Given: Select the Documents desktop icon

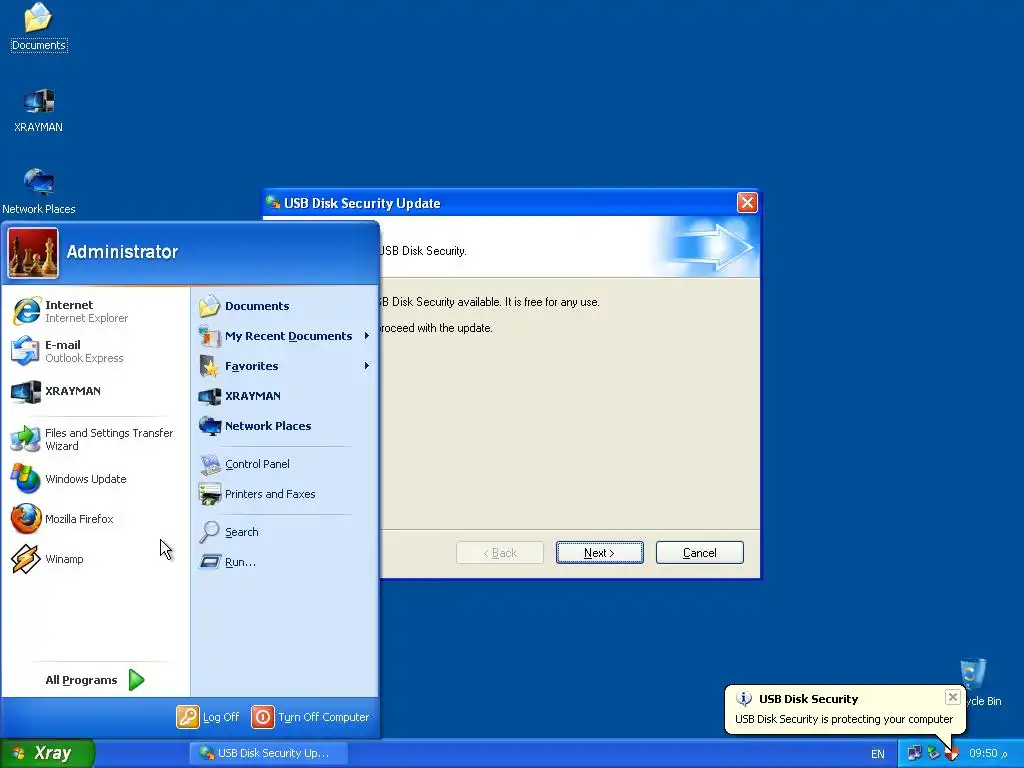Looking at the screenshot, I should 39,27.
